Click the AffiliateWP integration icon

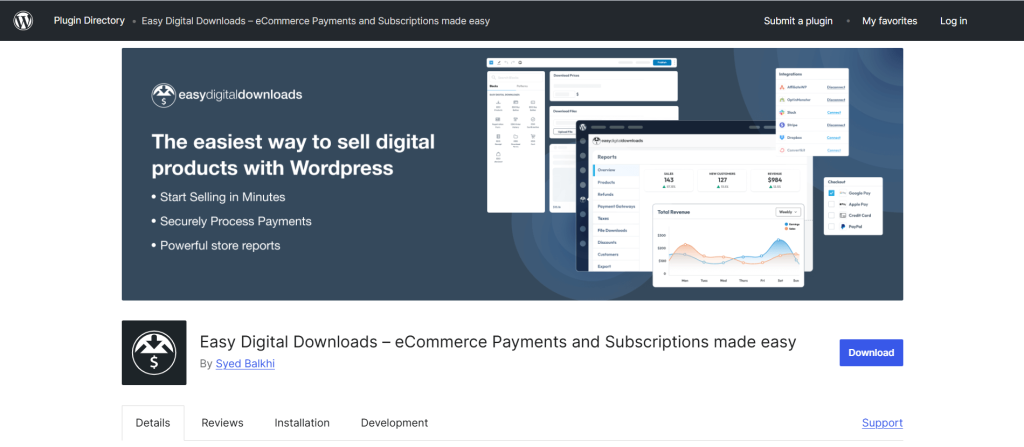click(x=782, y=87)
